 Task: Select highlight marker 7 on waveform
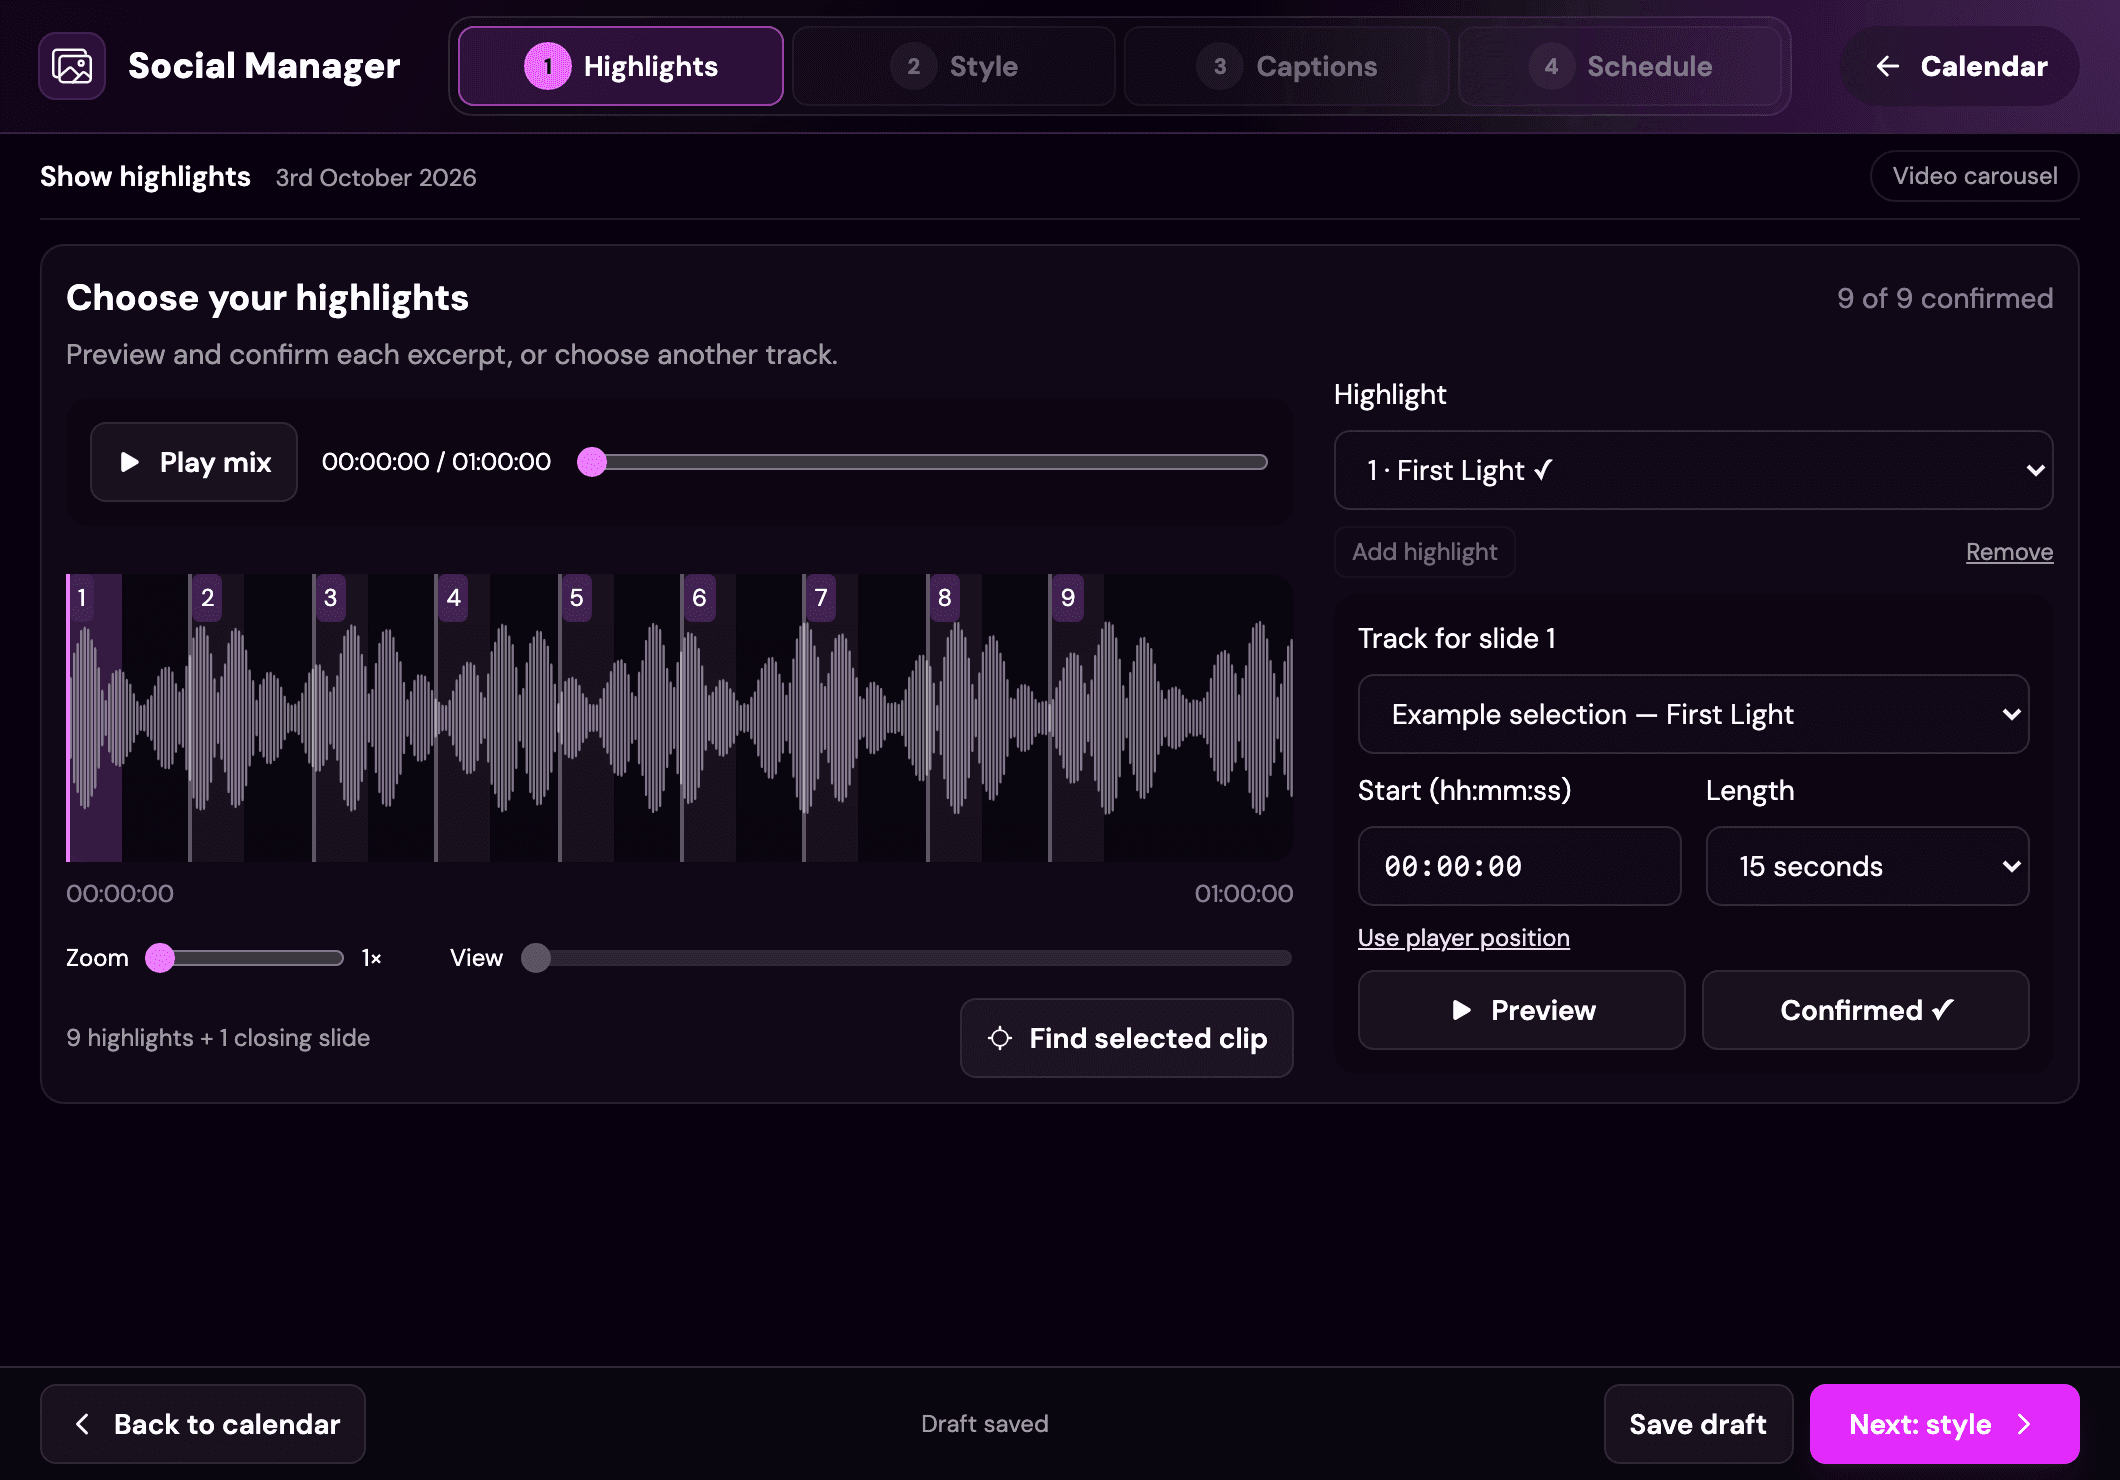point(821,598)
